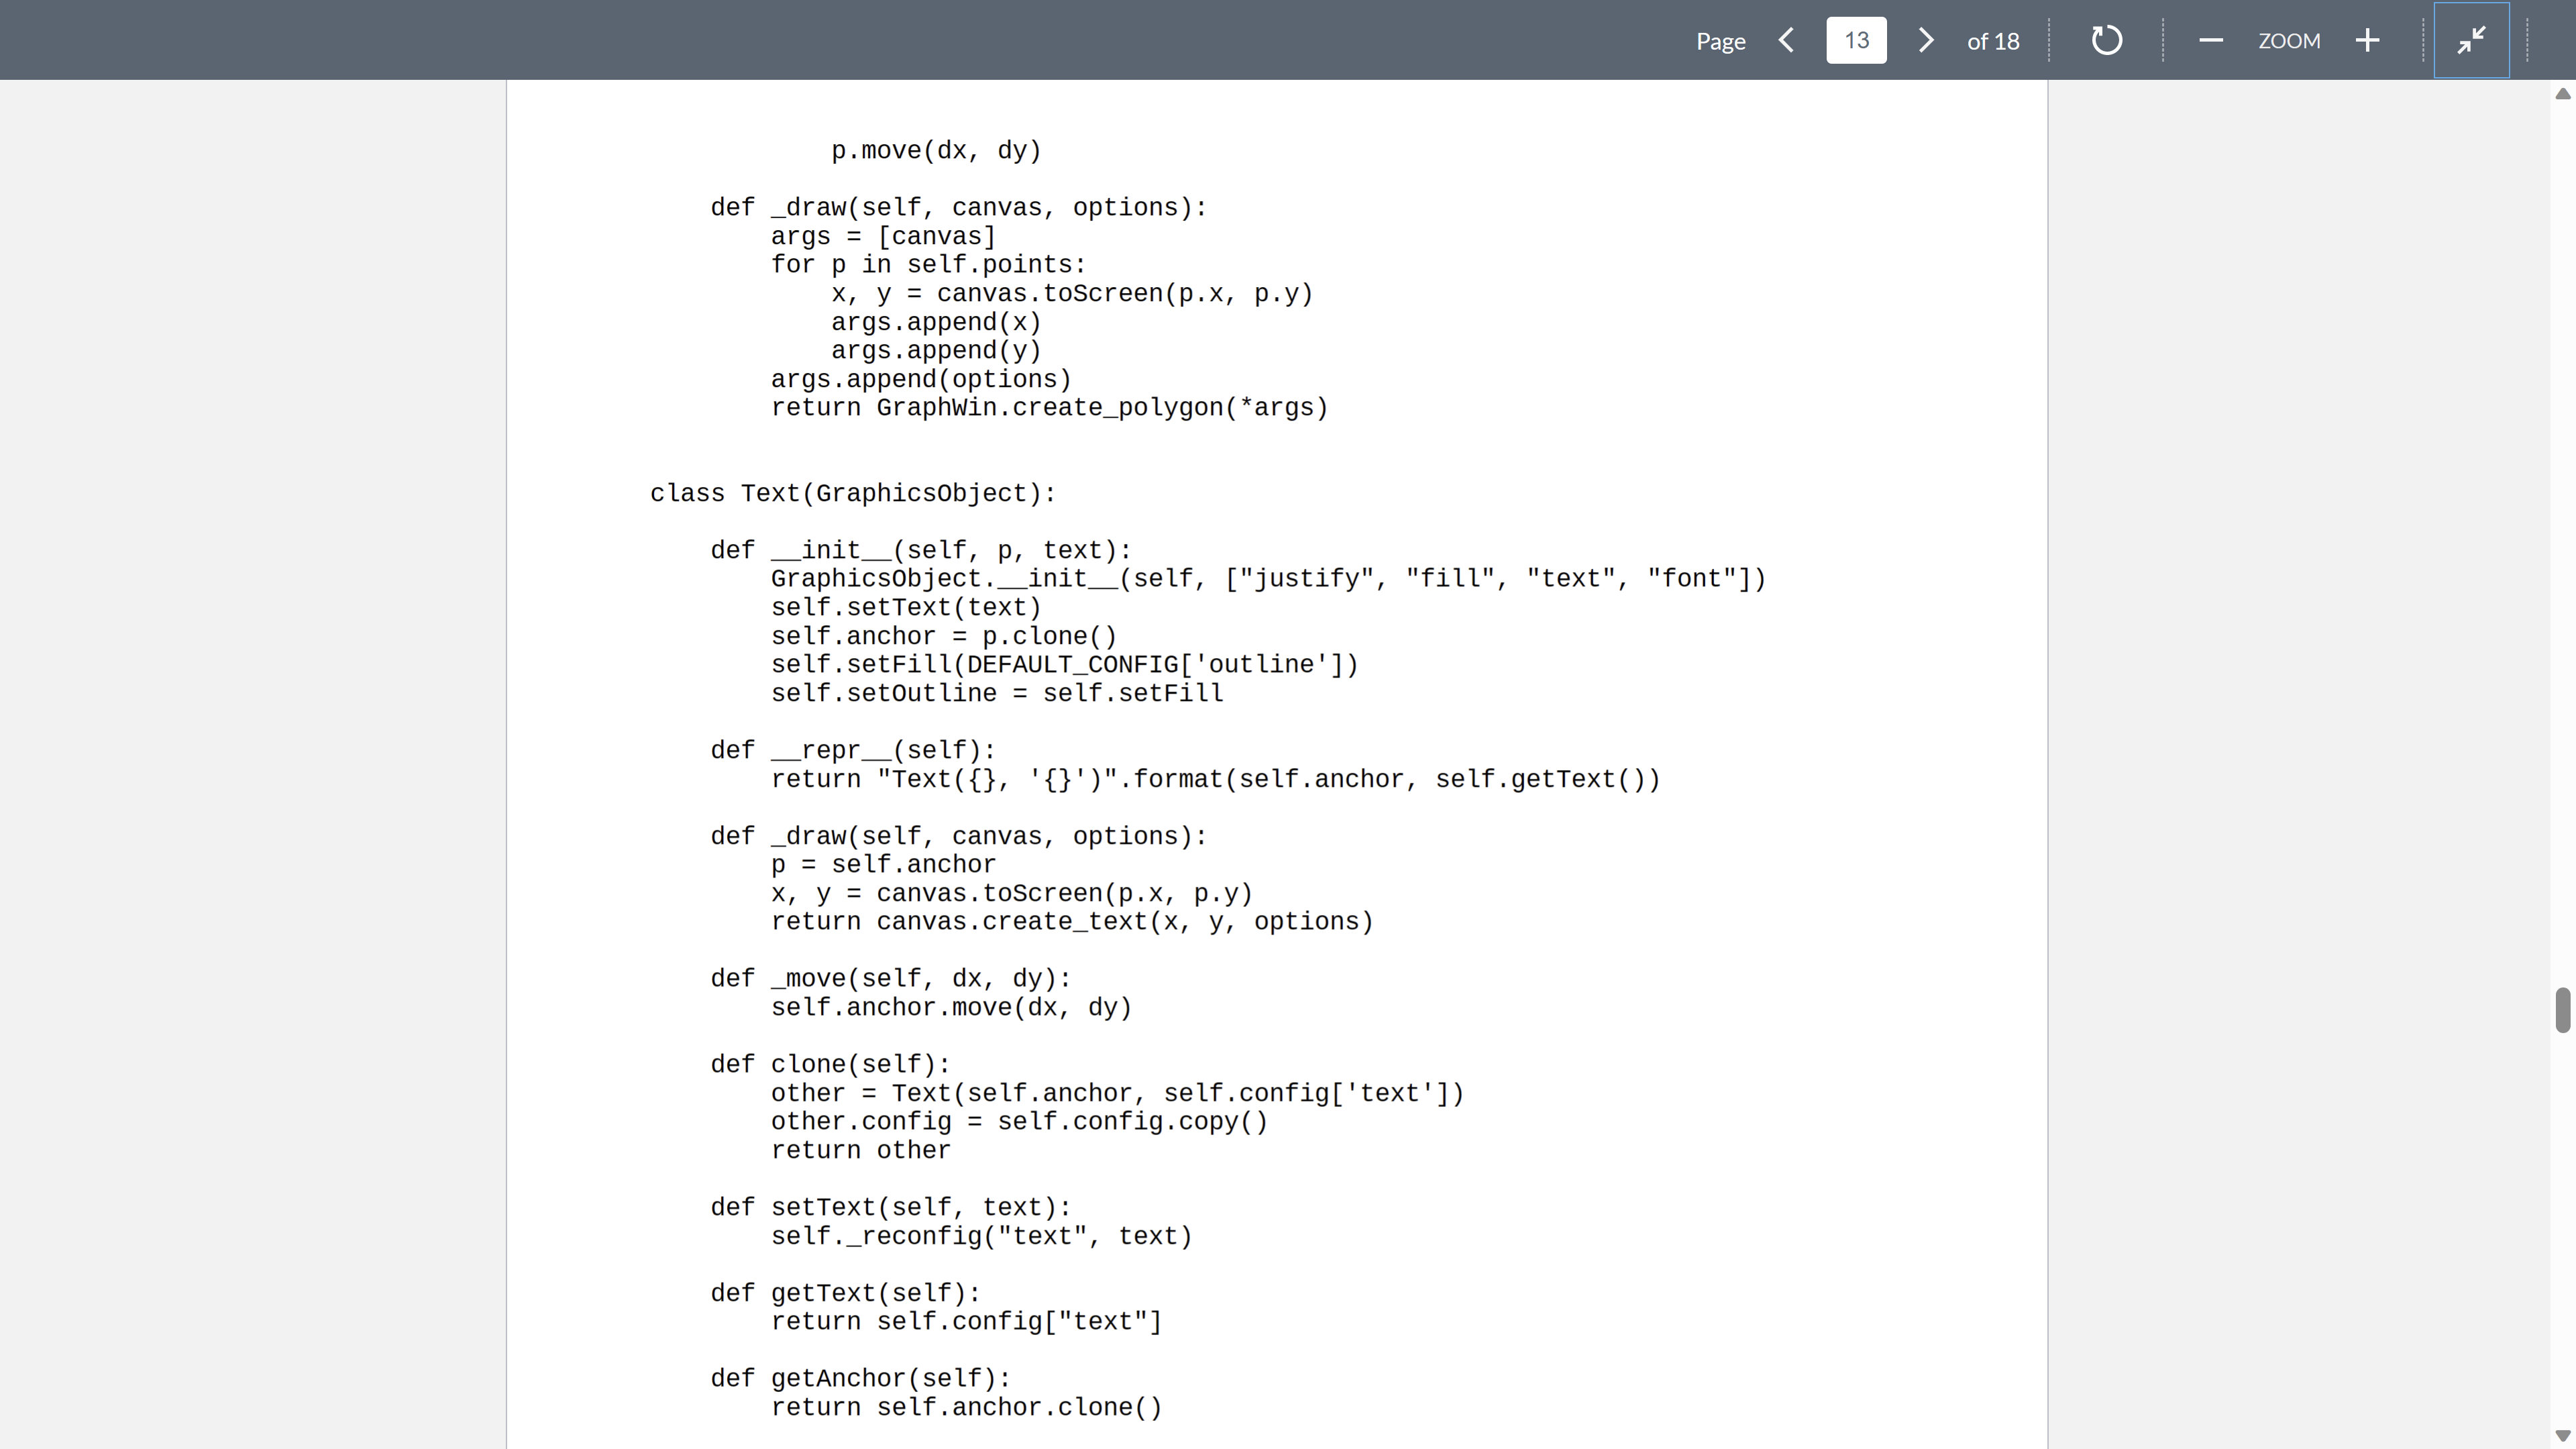Go to the next page arrow
2576x1449 pixels.
[x=1925, y=40]
